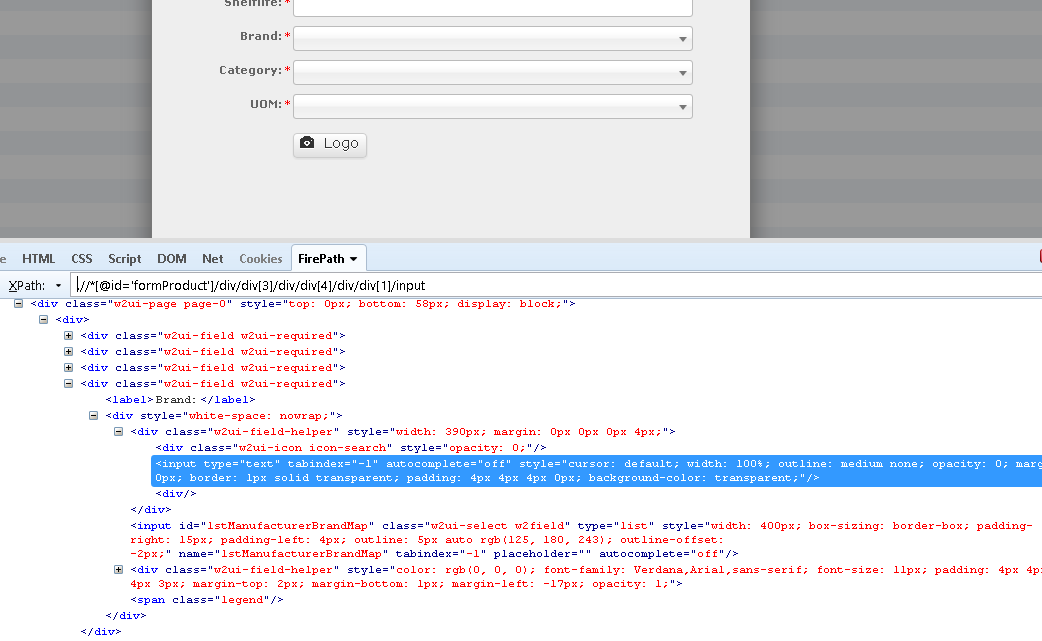Select the Brand label node in tree
The image size is (1042, 641).
[180, 400]
